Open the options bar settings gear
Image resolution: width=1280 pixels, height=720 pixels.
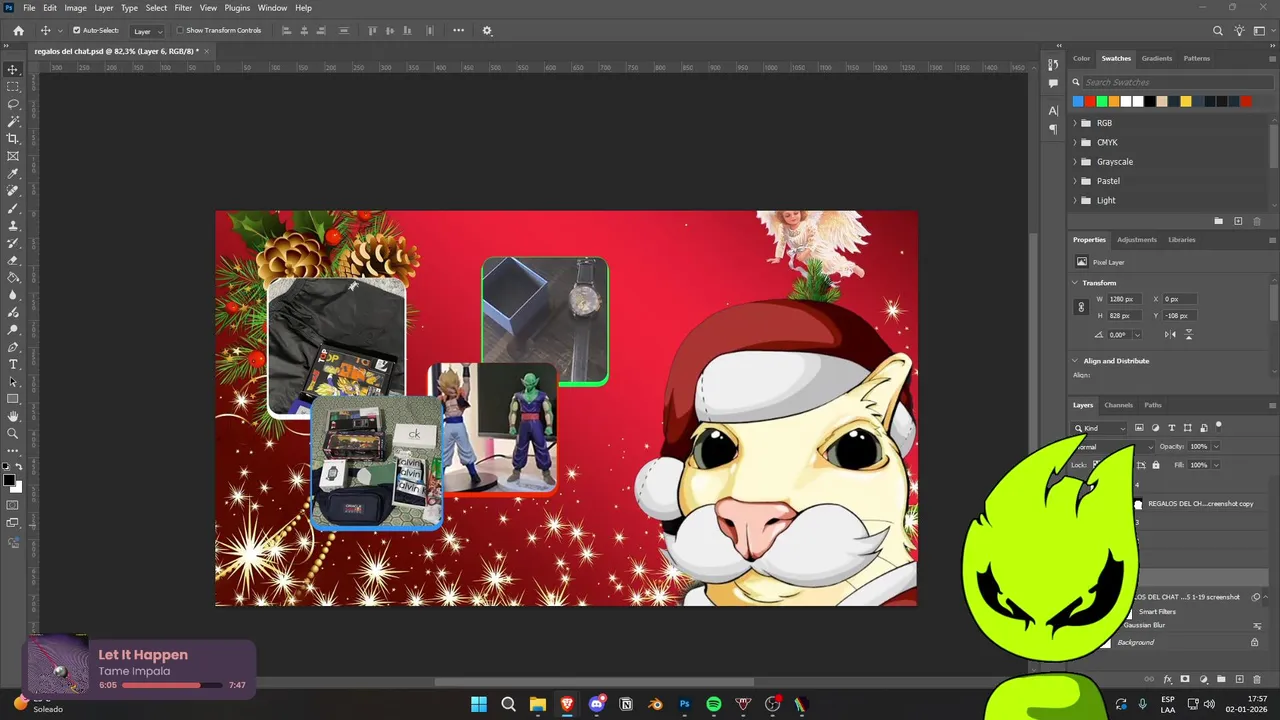tap(487, 31)
